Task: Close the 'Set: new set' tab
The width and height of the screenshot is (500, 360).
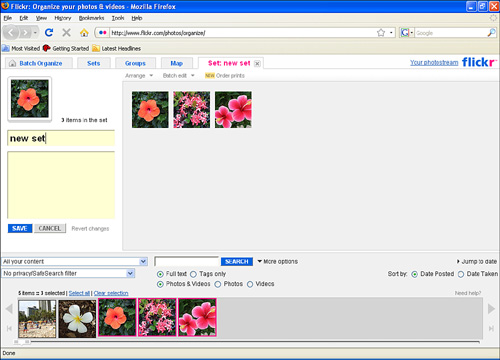Action: [x=257, y=64]
